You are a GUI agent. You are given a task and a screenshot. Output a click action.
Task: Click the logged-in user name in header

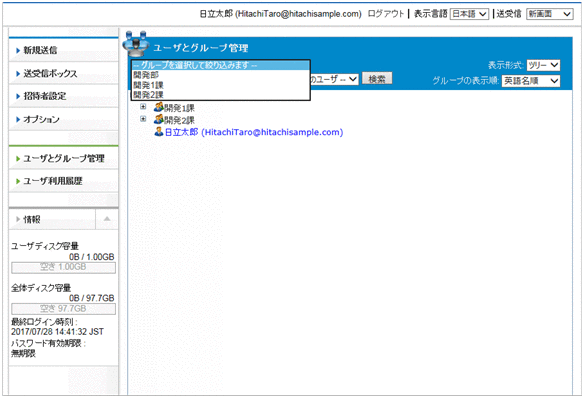coord(281,14)
